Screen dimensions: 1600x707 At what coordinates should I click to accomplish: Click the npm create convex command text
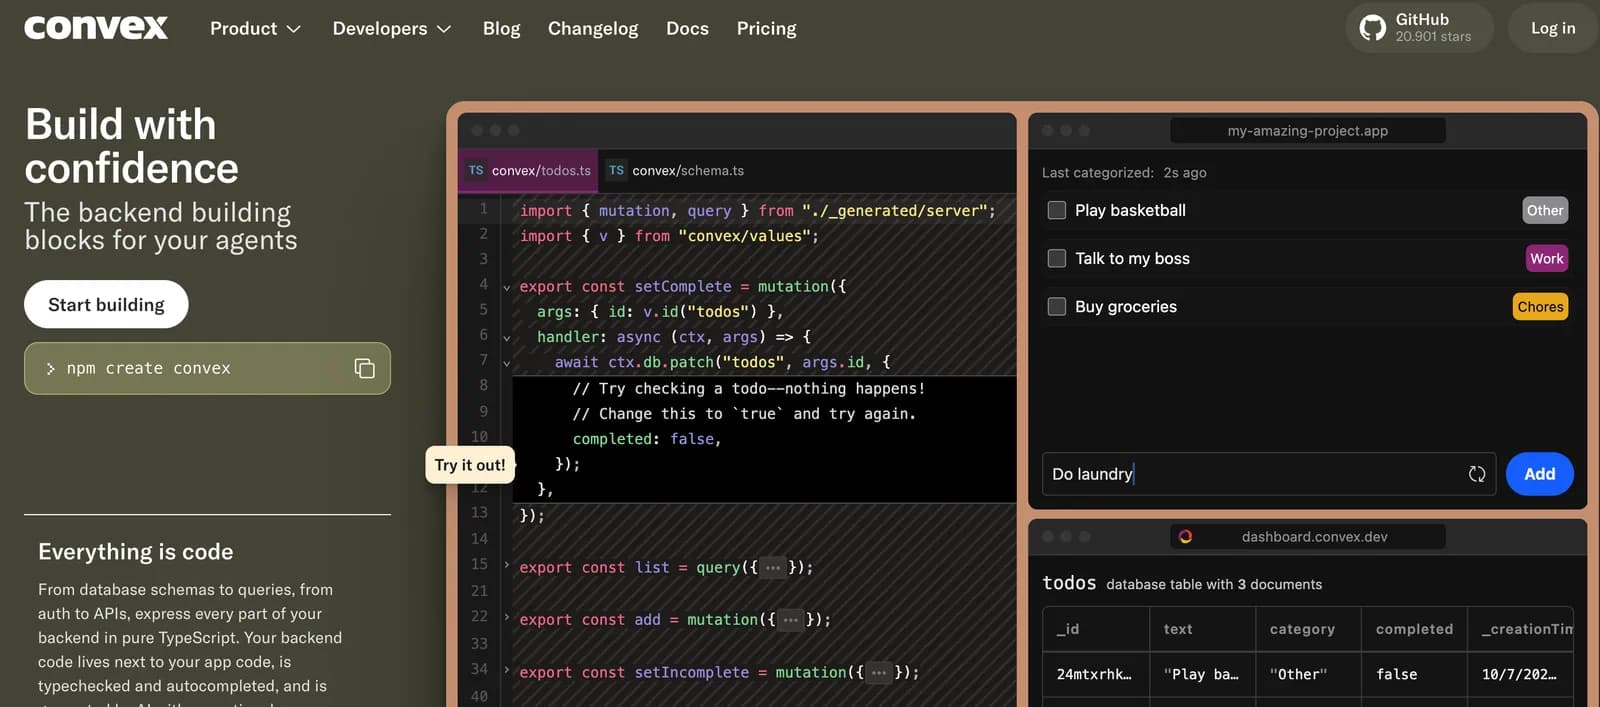point(148,368)
